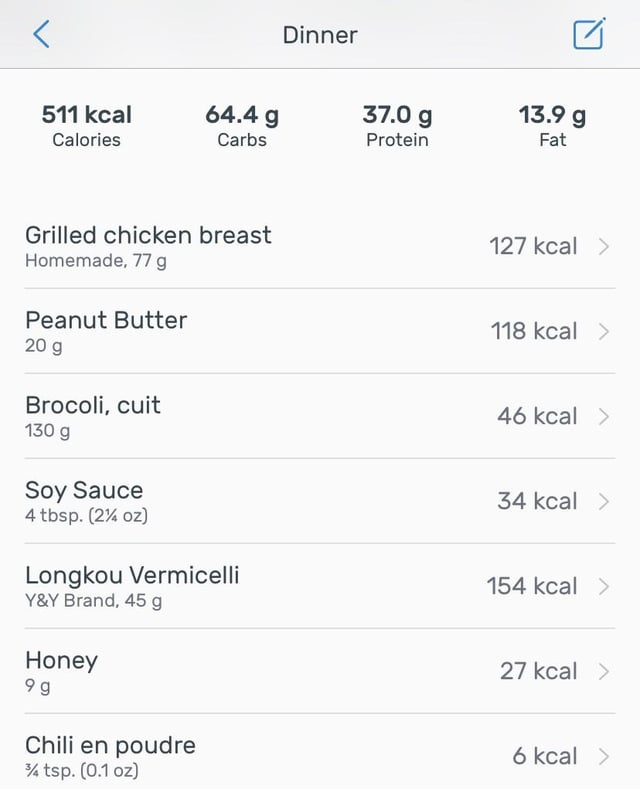Viewport: 640px width, 789px height.
Task: Select the Honey food entry
Action: 320,672
